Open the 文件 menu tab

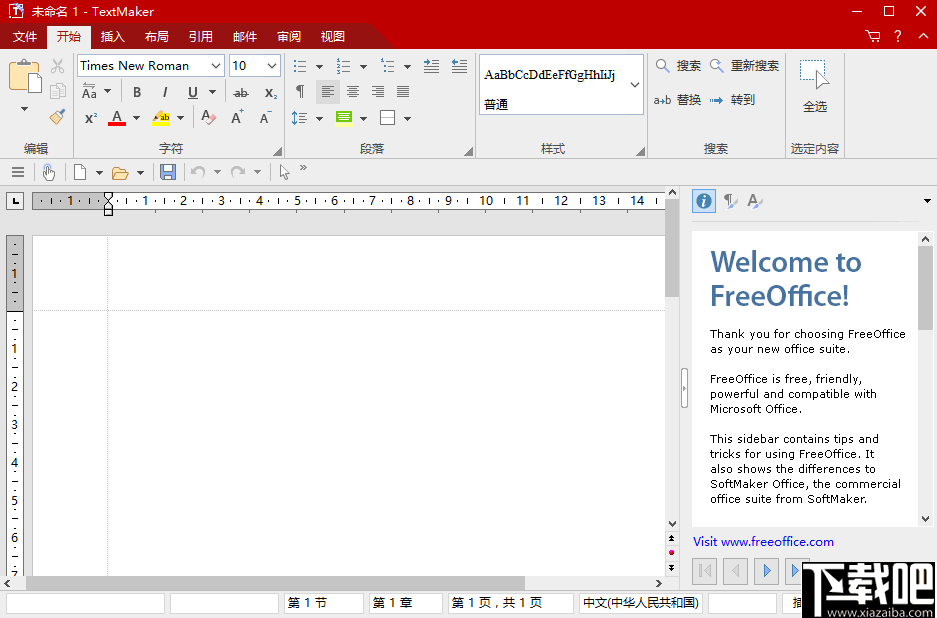(24, 36)
